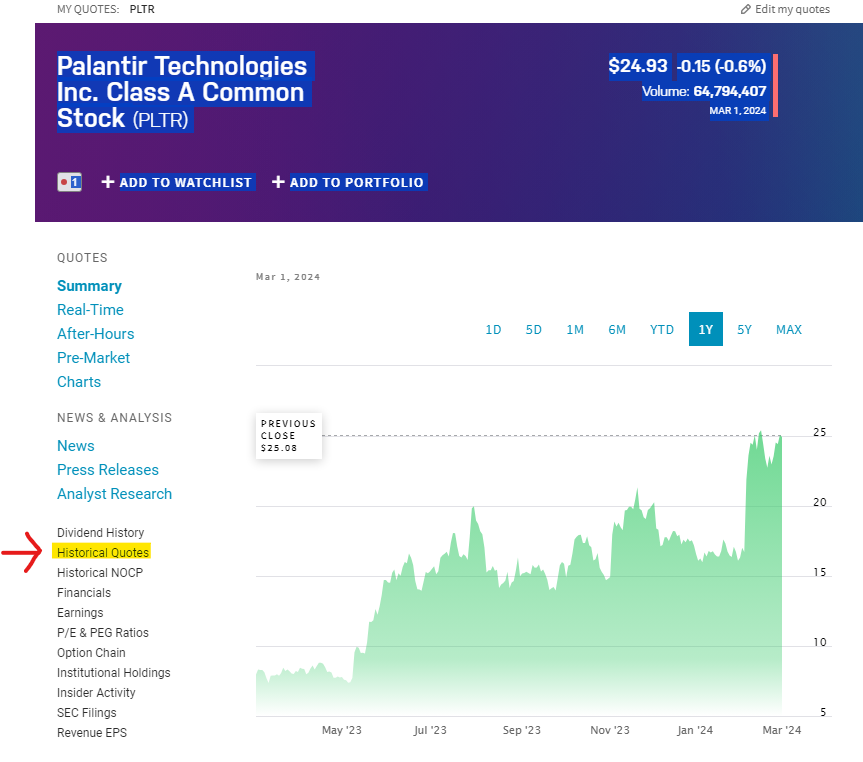The image size is (863, 762).
Task: Click Edit my quotes link
Action: pos(792,9)
